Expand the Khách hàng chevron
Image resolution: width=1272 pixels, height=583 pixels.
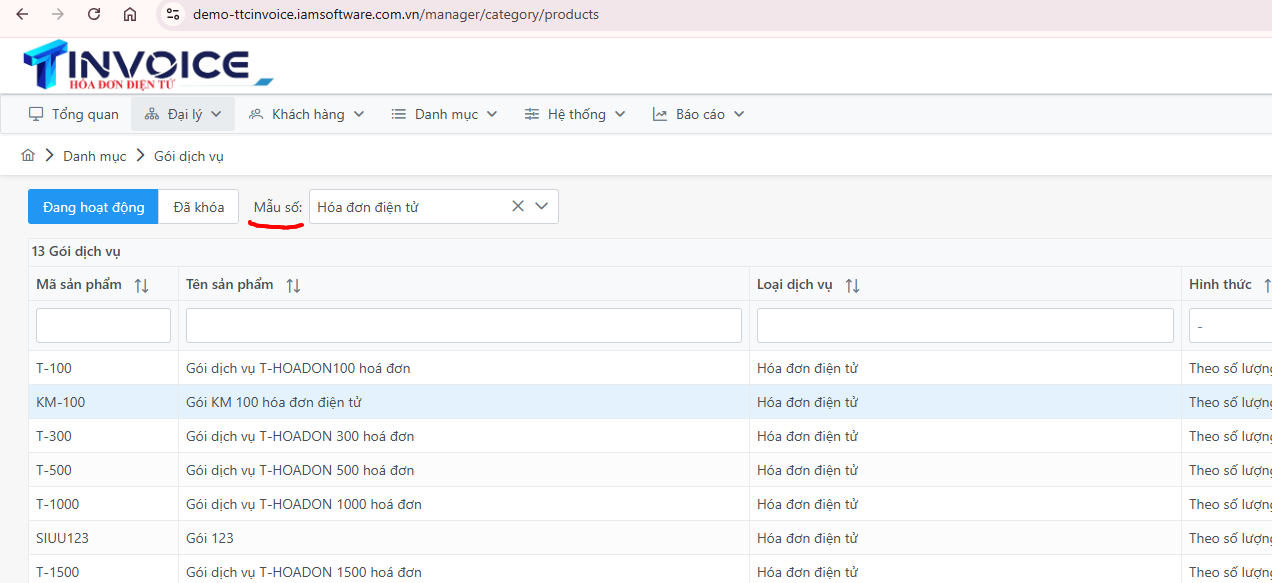coord(359,114)
